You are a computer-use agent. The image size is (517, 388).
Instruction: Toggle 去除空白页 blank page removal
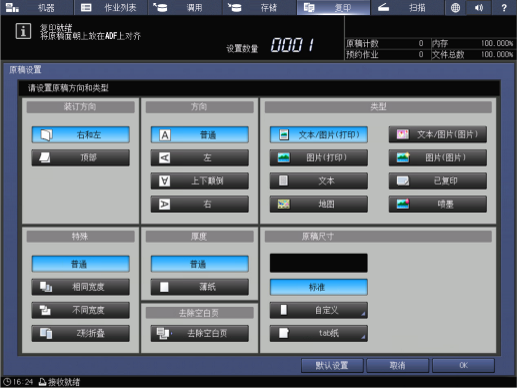[x=200, y=333]
